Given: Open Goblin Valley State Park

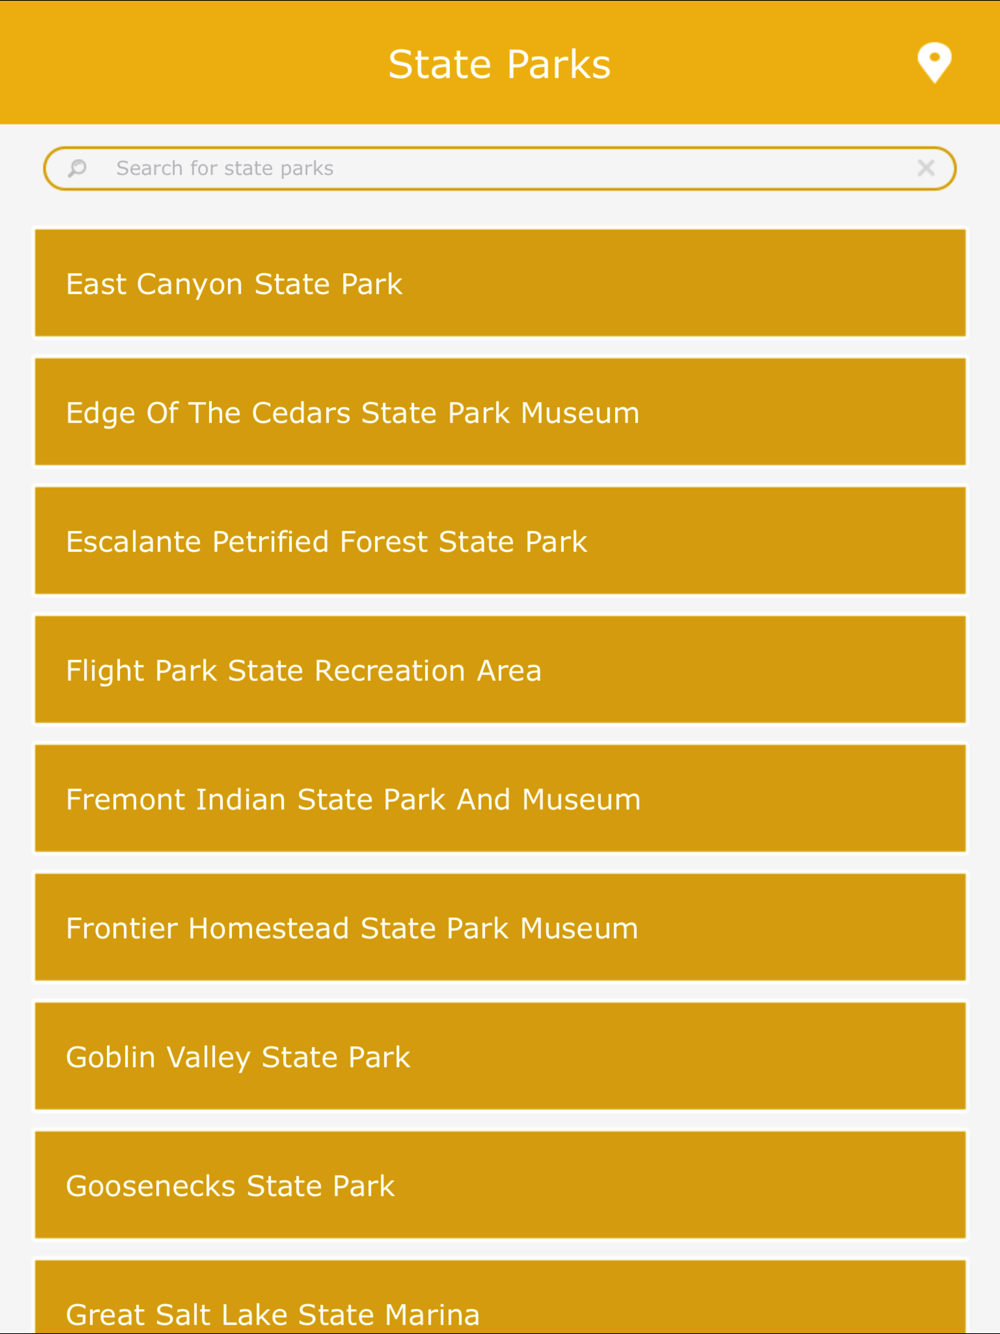Looking at the screenshot, I should point(500,1057).
